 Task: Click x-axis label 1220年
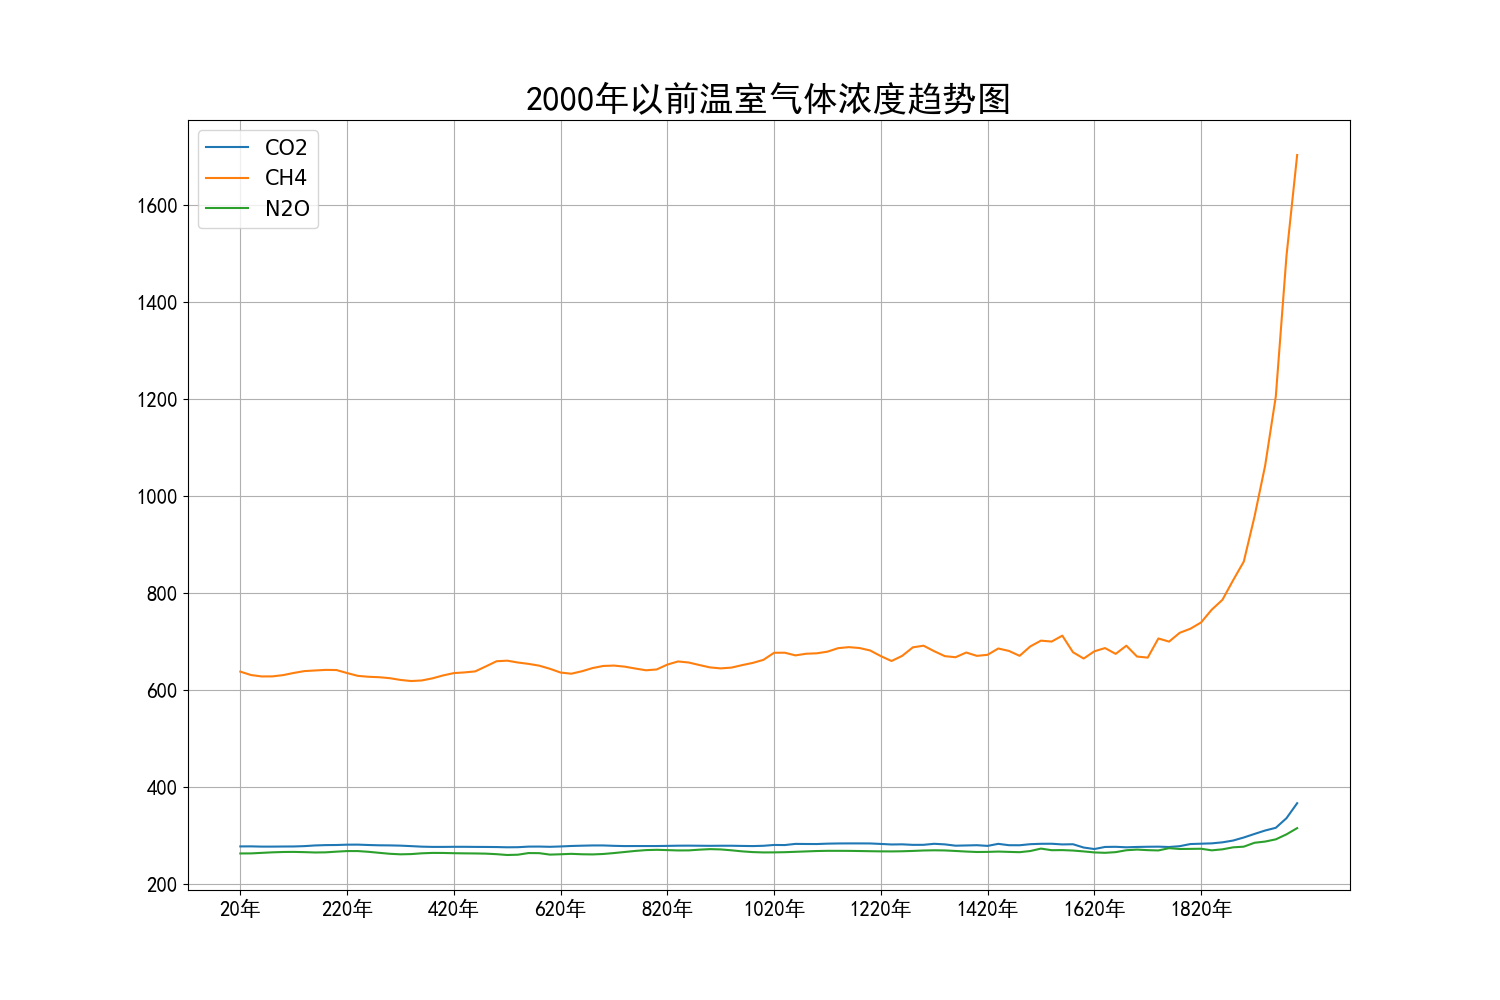coord(881,909)
